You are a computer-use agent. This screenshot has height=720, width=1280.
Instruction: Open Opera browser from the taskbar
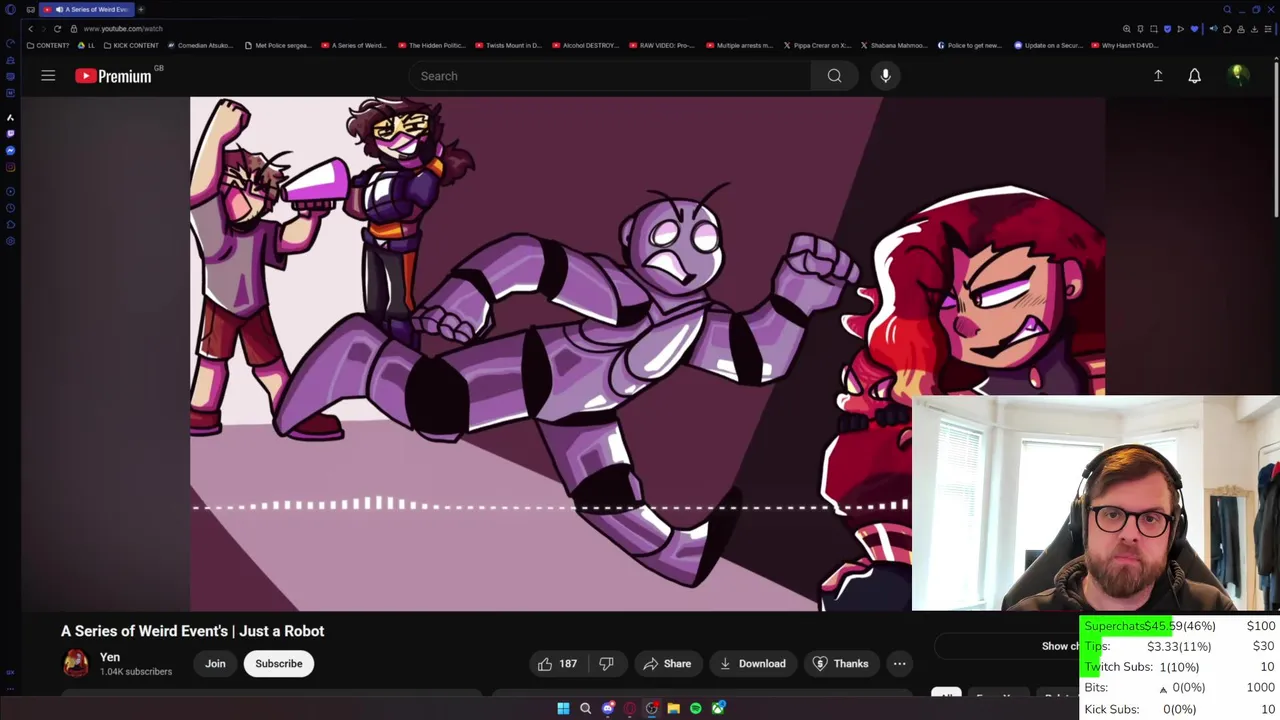click(x=629, y=708)
